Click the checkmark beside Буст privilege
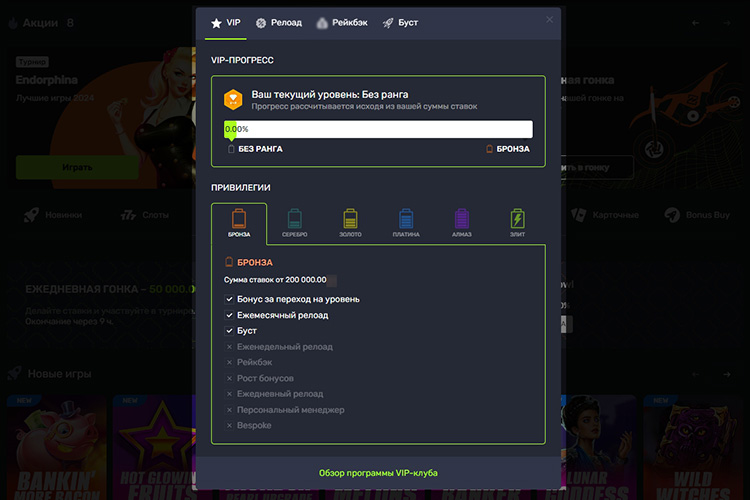The height and width of the screenshot is (500, 750). (x=229, y=331)
